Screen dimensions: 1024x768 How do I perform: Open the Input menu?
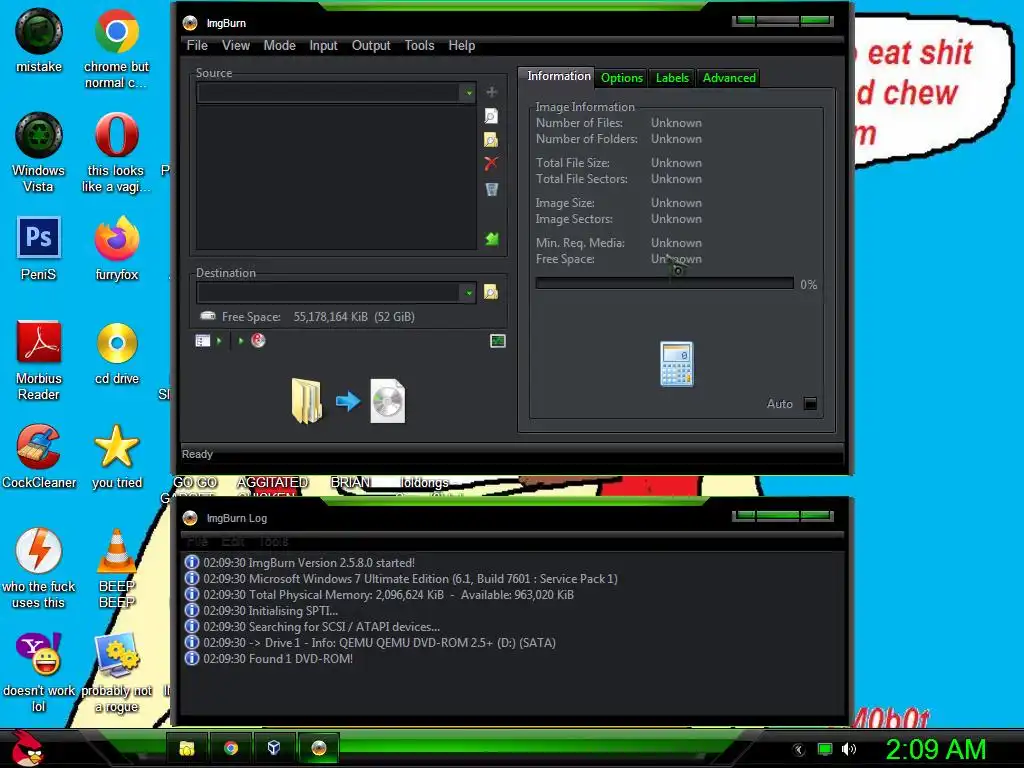(323, 46)
